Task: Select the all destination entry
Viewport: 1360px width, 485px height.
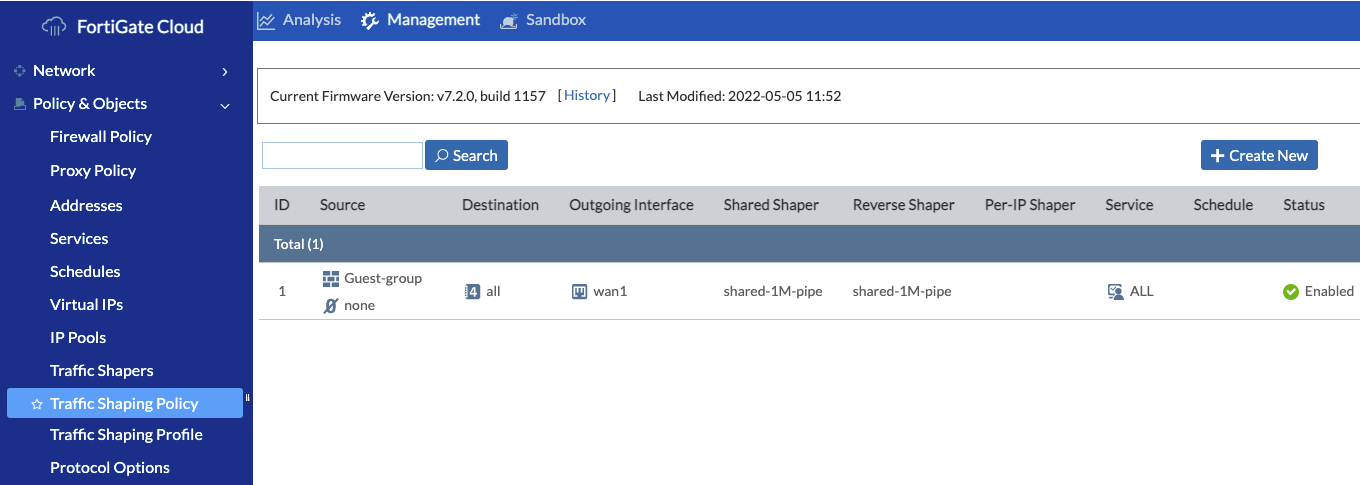Action: click(x=493, y=292)
